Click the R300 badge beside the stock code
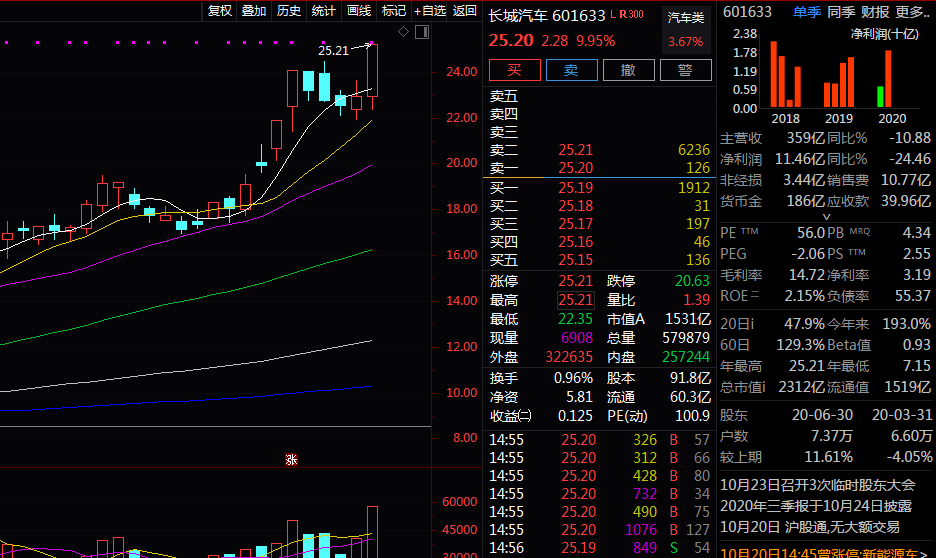The image size is (936, 558). 632,14
